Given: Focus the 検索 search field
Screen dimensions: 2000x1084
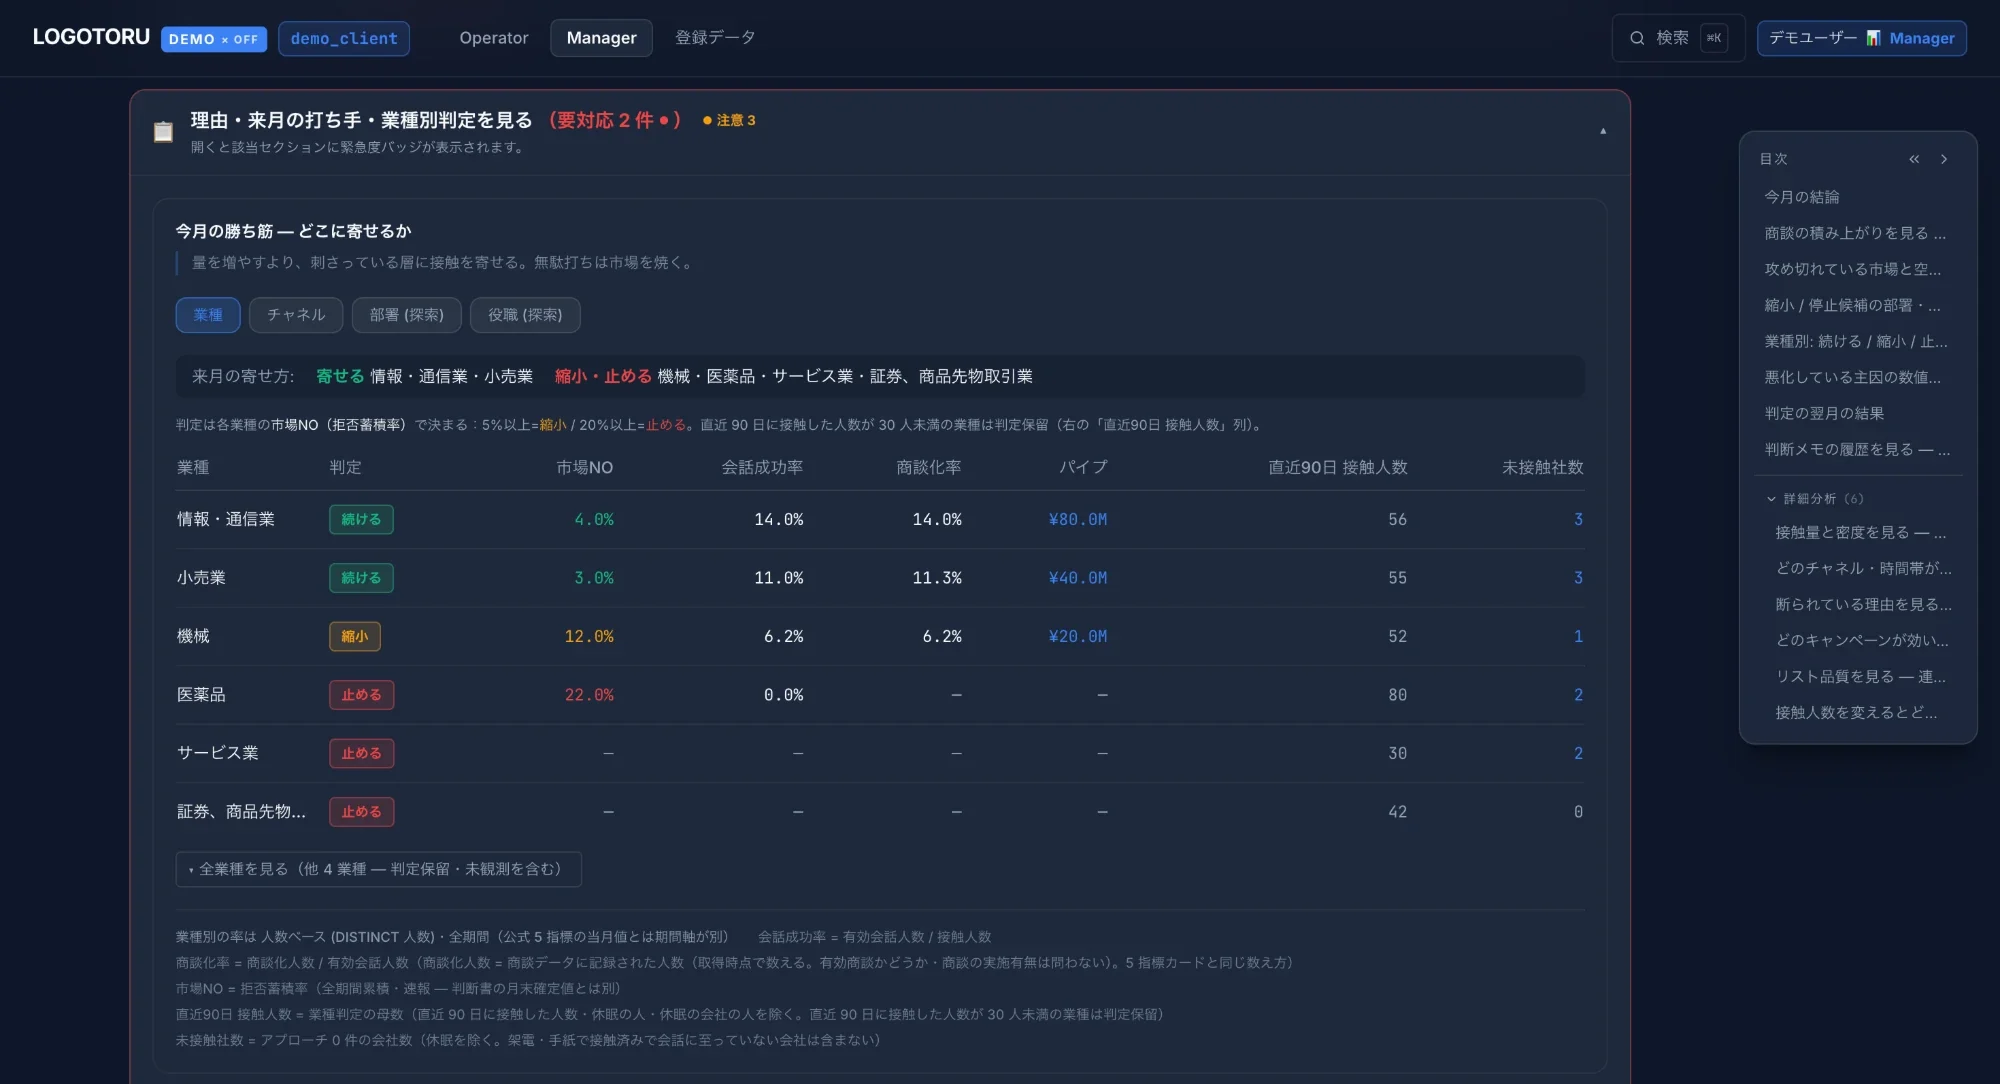Looking at the screenshot, I should [x=1678, y=38].
